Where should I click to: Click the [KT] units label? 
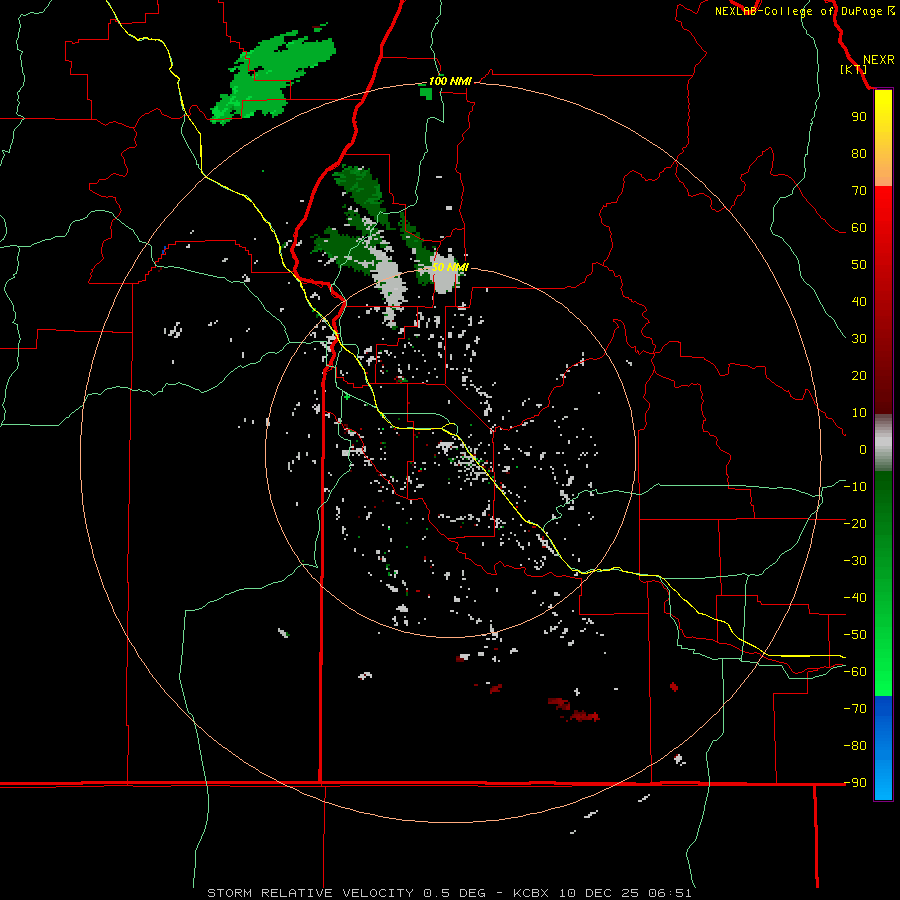click(x=854, y=69)
